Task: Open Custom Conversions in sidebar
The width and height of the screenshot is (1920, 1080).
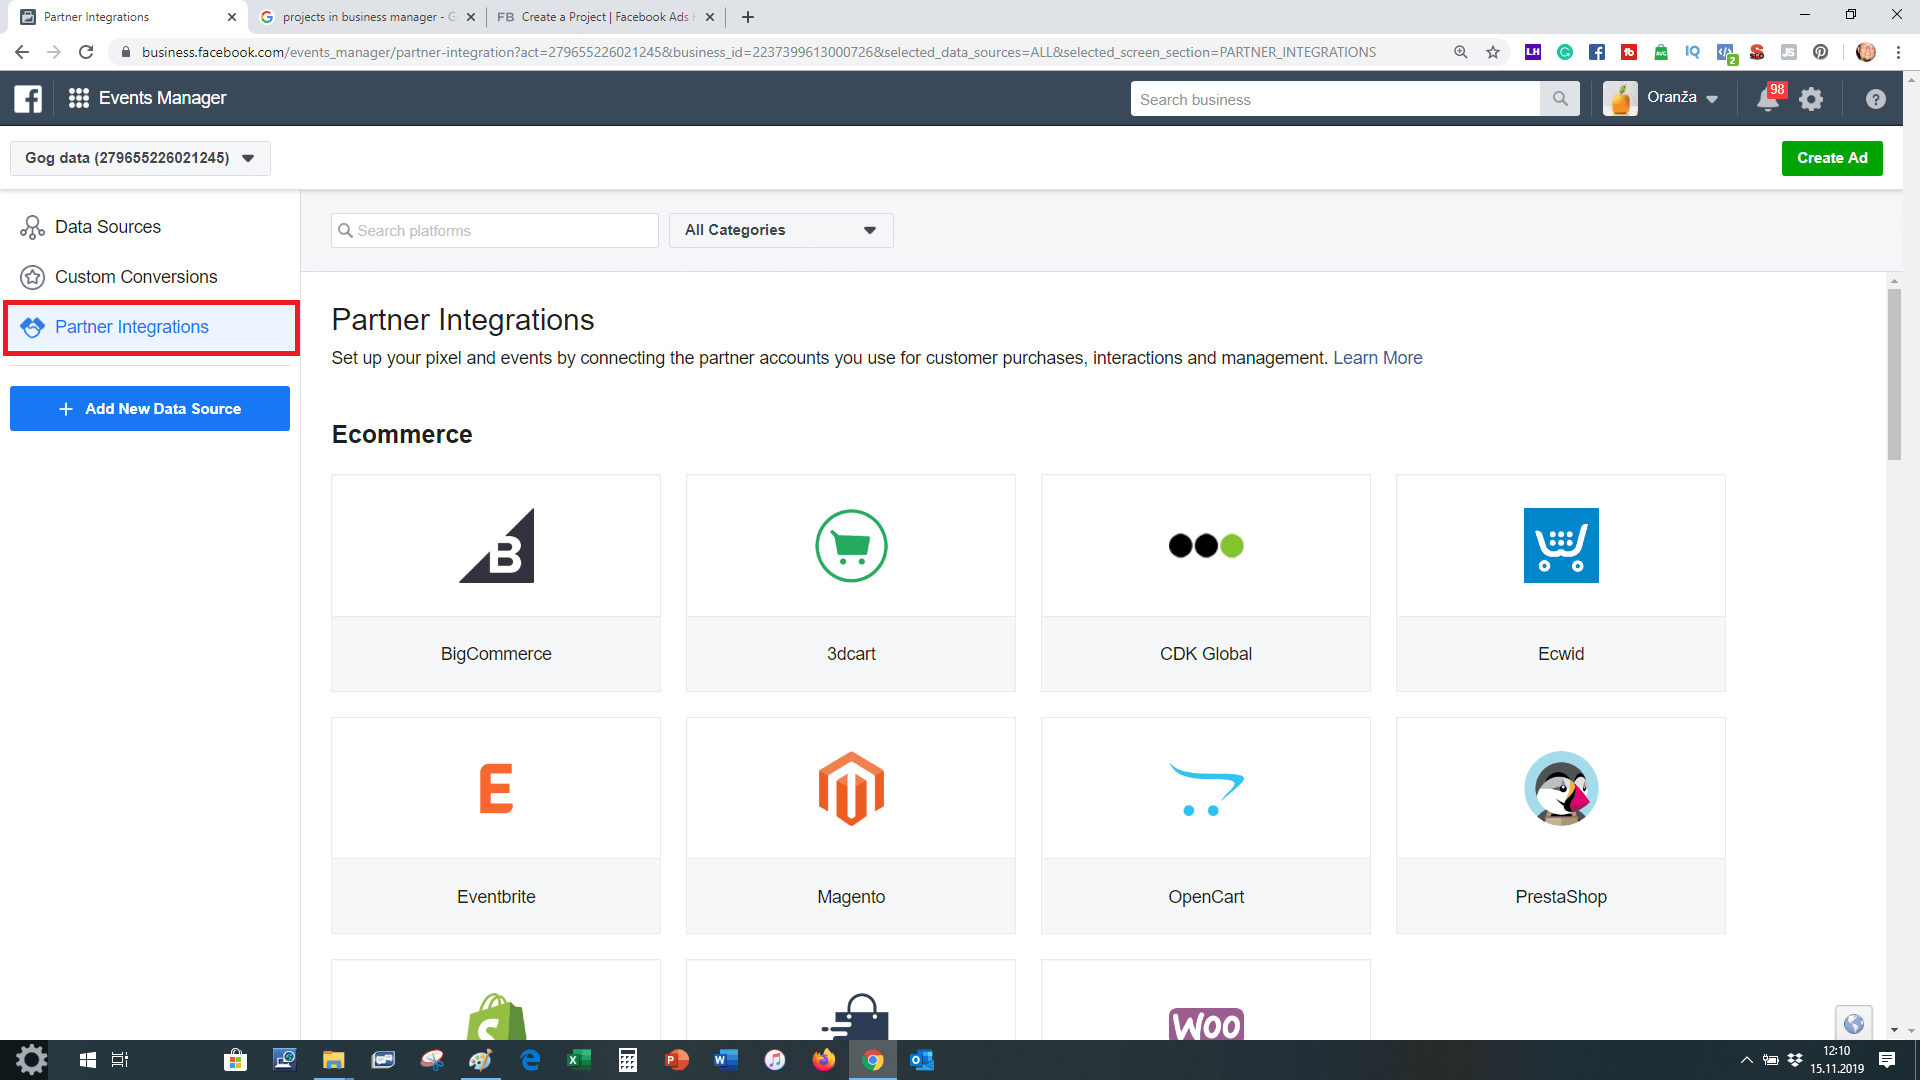Action: 136,277
